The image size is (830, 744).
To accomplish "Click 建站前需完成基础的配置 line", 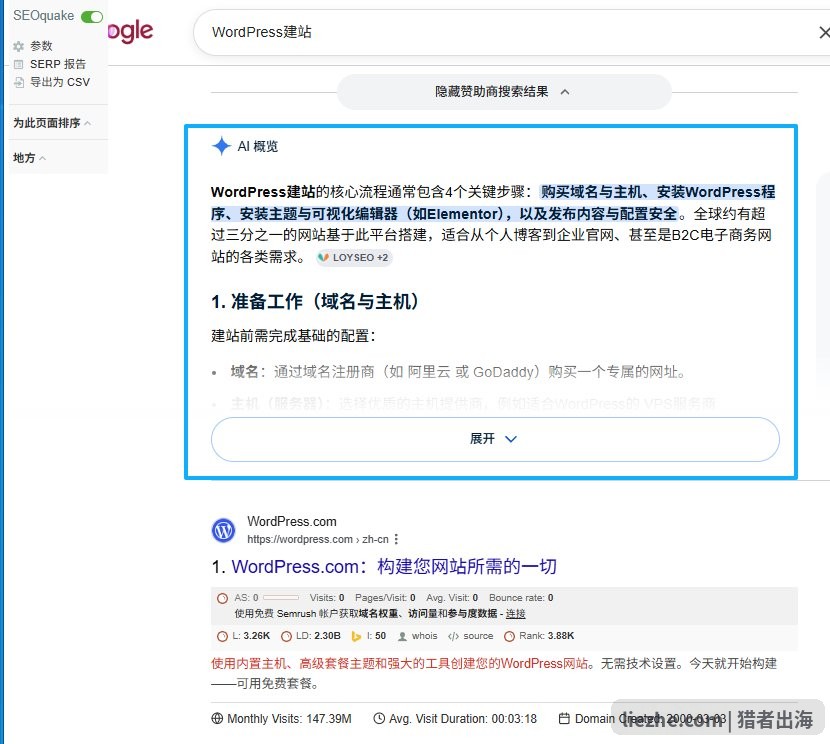I will click(293, 336).
